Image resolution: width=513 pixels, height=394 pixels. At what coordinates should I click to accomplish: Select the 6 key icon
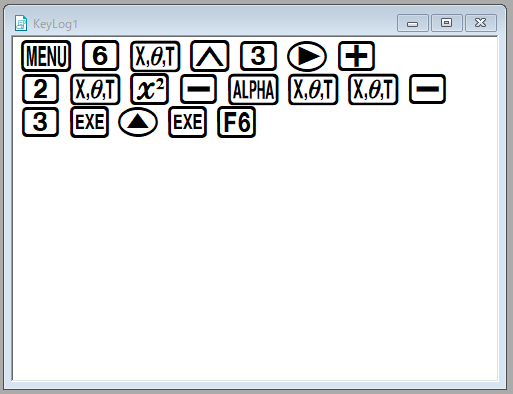click(x=100, y=56)
